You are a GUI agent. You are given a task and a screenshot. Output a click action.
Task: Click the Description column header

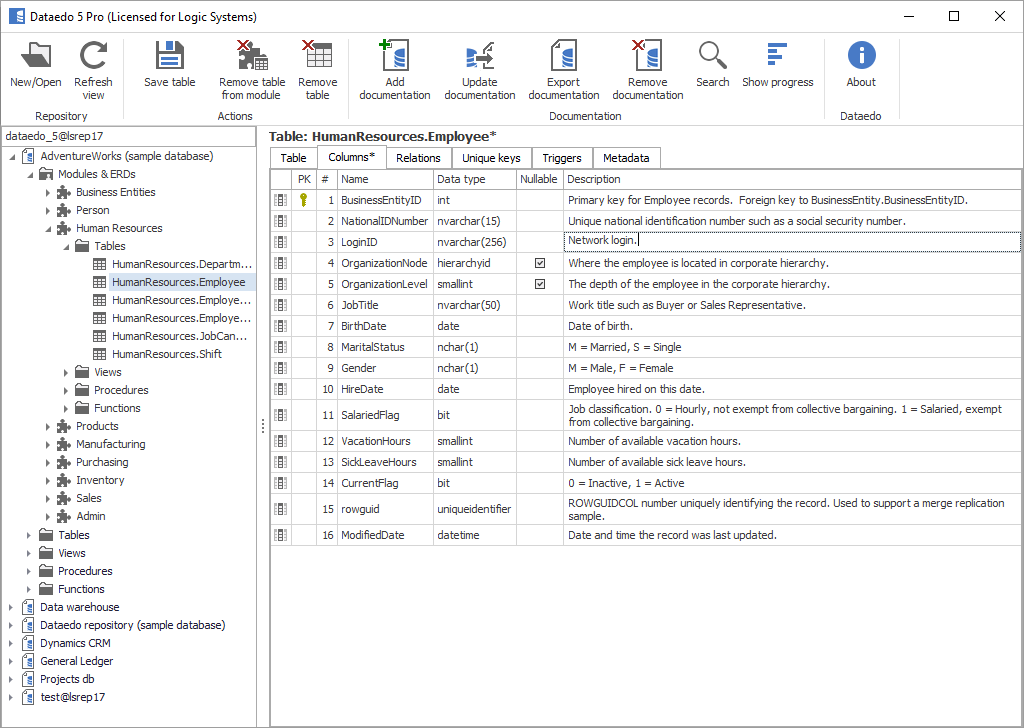[792, 179]
